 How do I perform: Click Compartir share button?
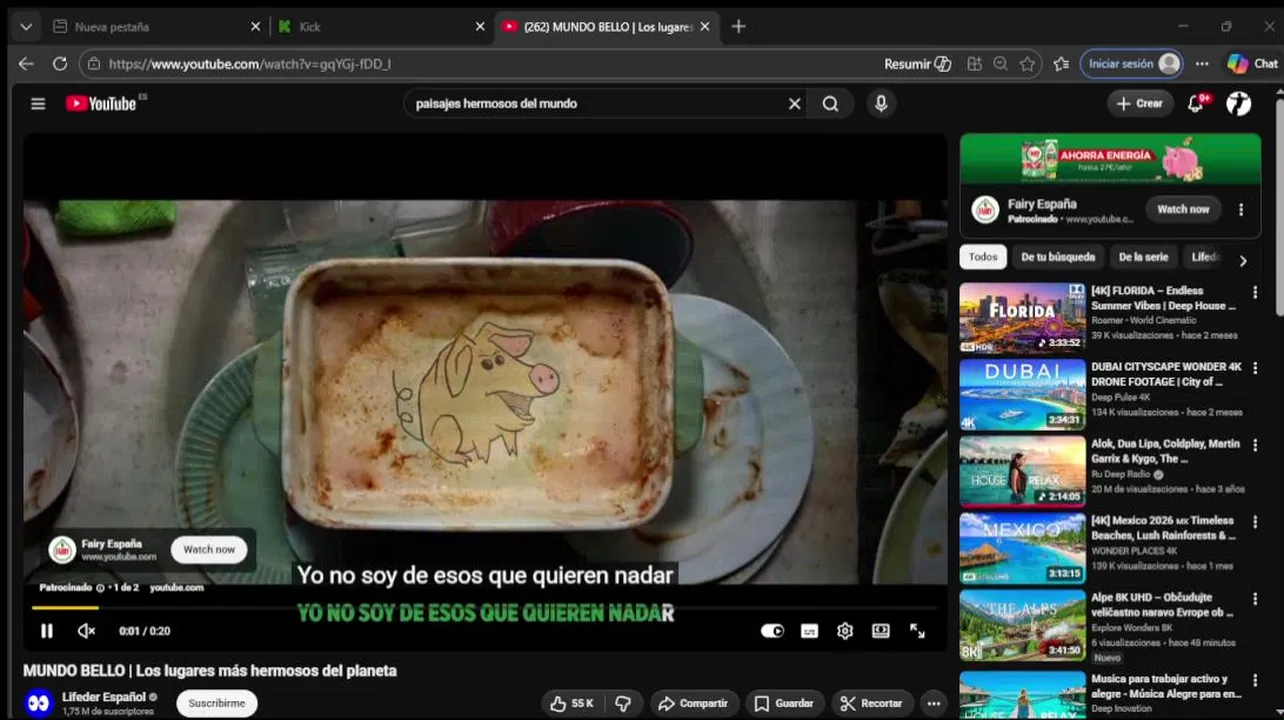tap(694, 703)
